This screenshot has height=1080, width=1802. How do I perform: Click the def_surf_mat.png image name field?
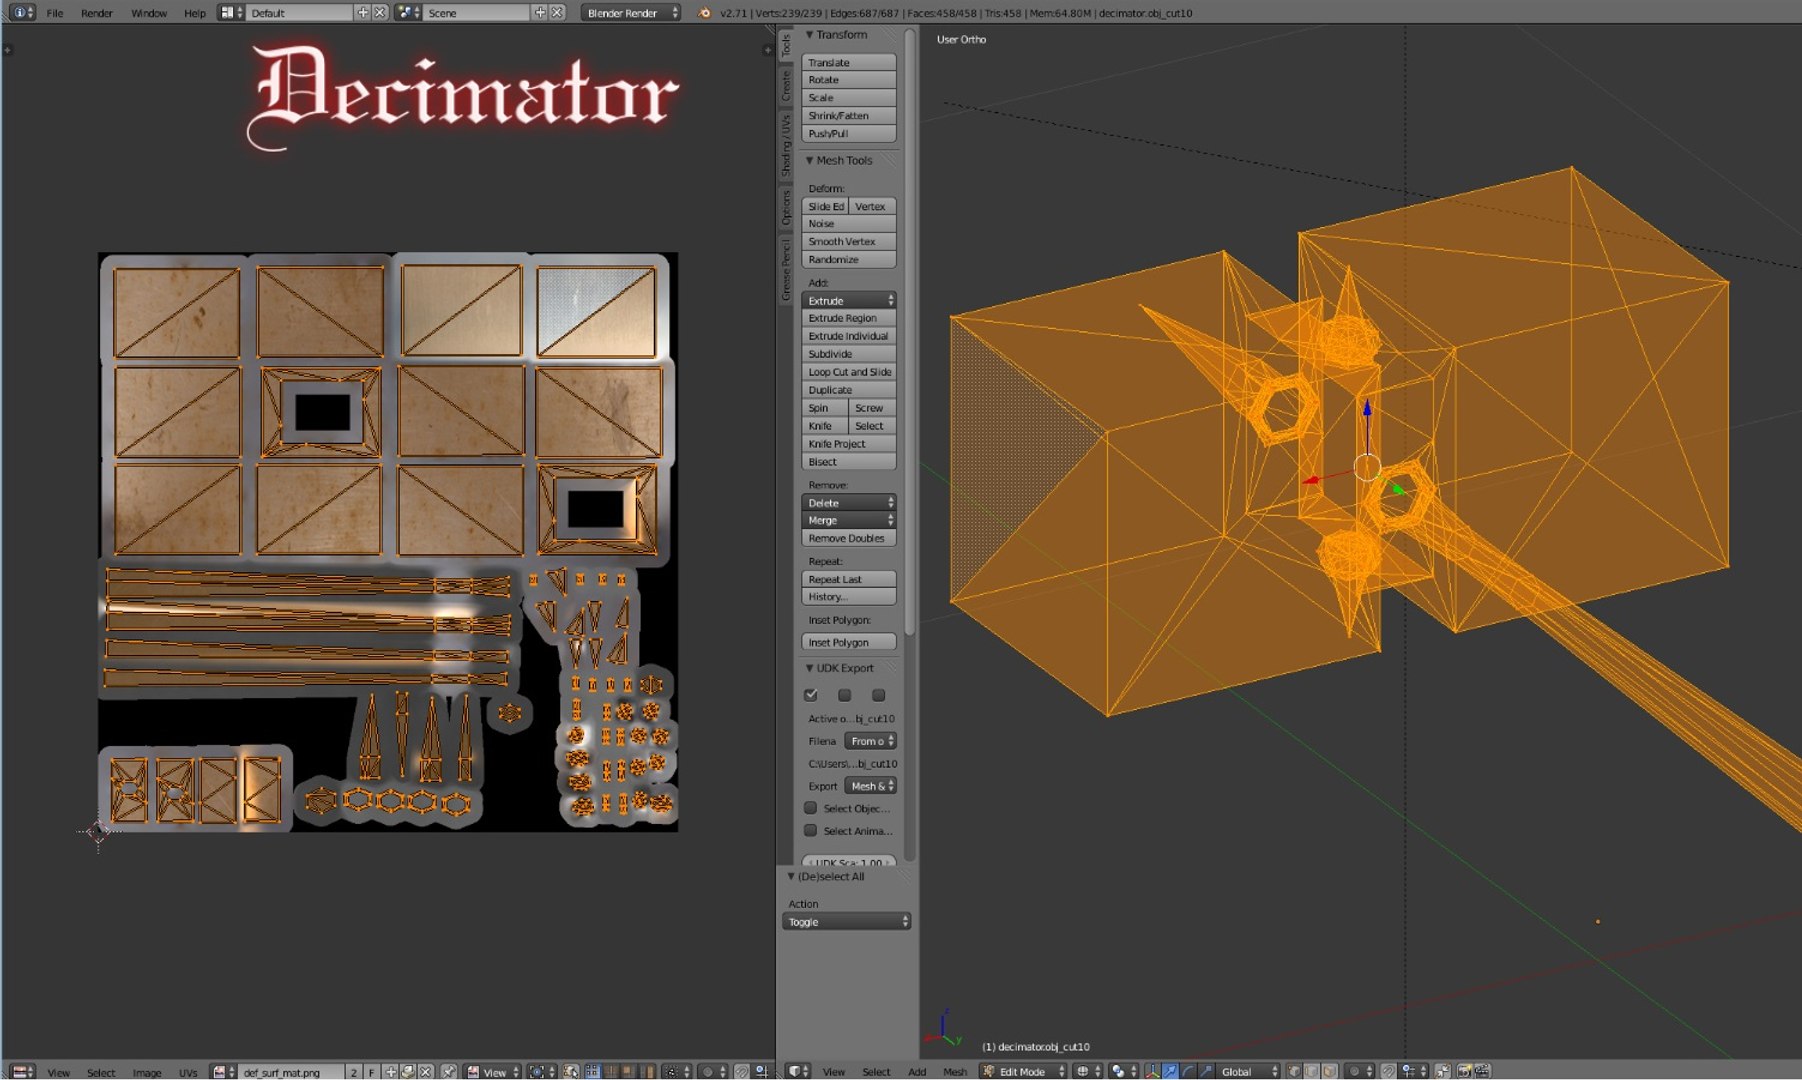[x=292, y=1071]
